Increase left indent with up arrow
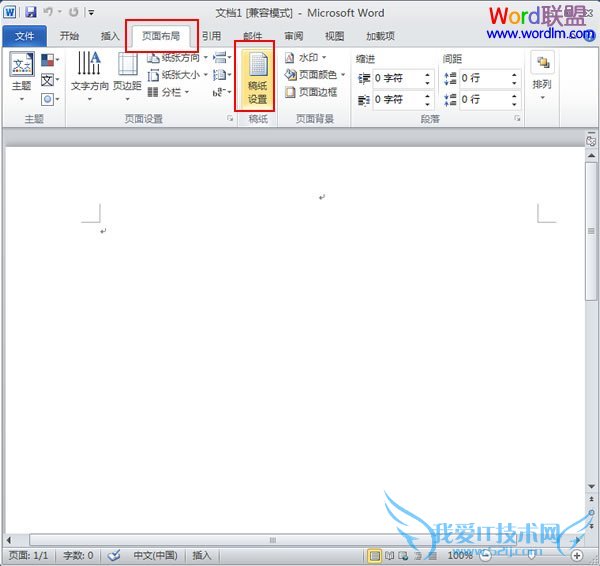Screen dimensions: 600x566 427,74
